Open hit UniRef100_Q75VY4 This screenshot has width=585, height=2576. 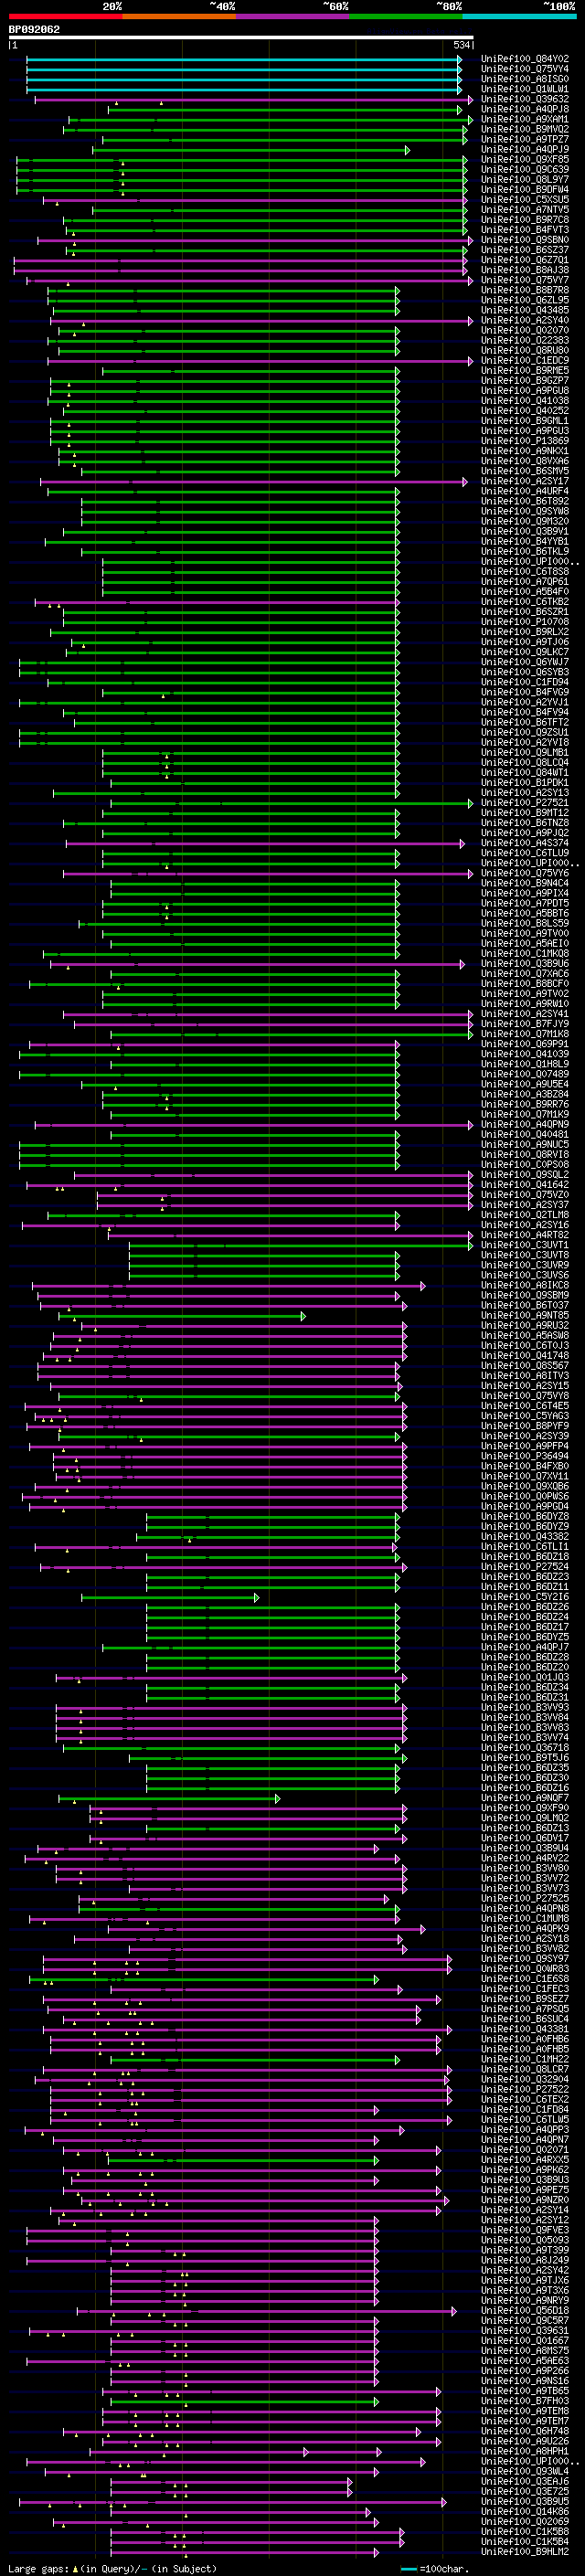(x=525, y=69)
